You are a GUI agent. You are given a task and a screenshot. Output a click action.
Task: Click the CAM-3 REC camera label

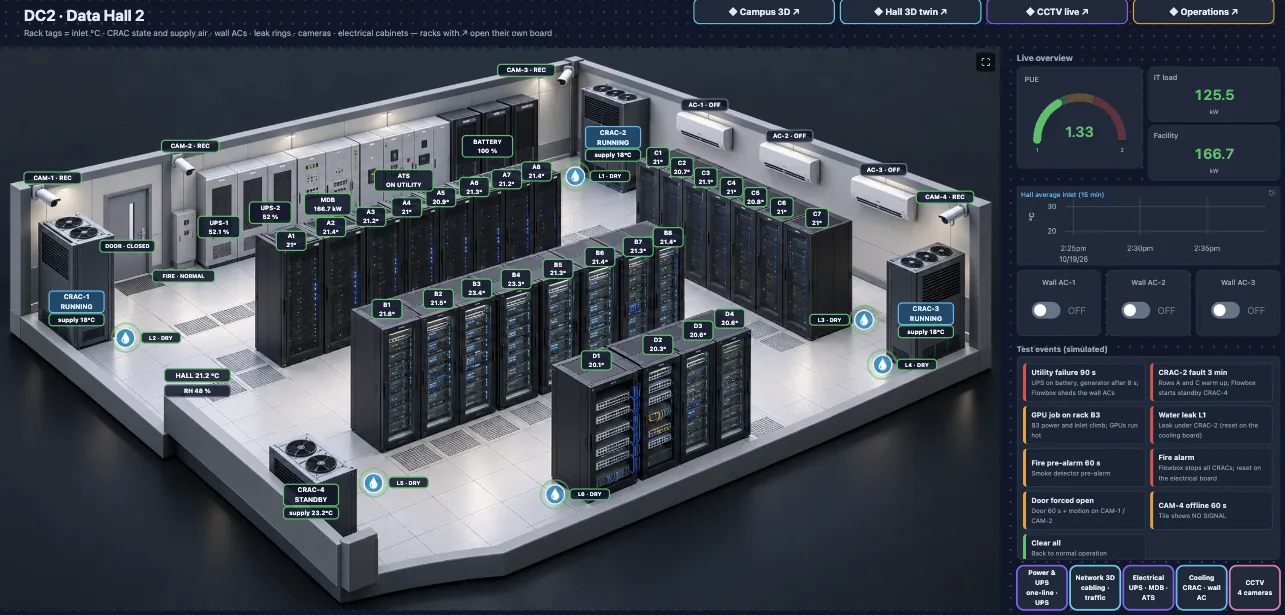tap(526, 70)
